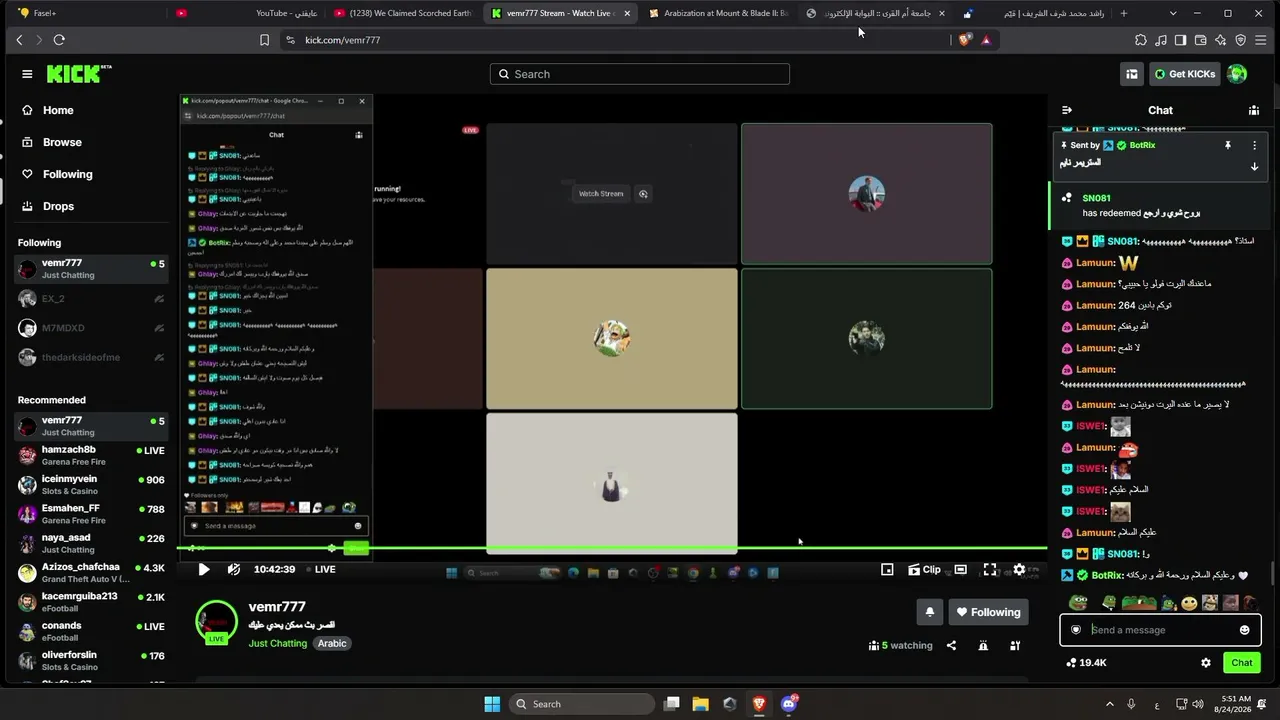Toggle theater mode in player
Image resolution: width=1280 pixels, height=720 pixels.
point(960,569)
